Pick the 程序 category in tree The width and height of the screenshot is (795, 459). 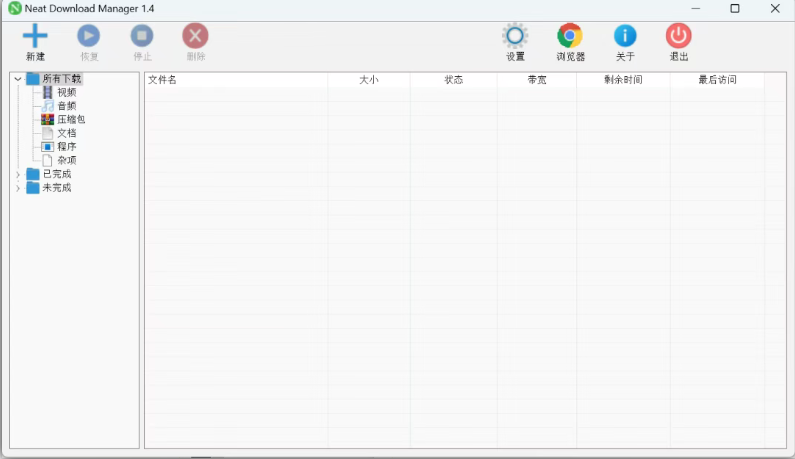point(66,146)
